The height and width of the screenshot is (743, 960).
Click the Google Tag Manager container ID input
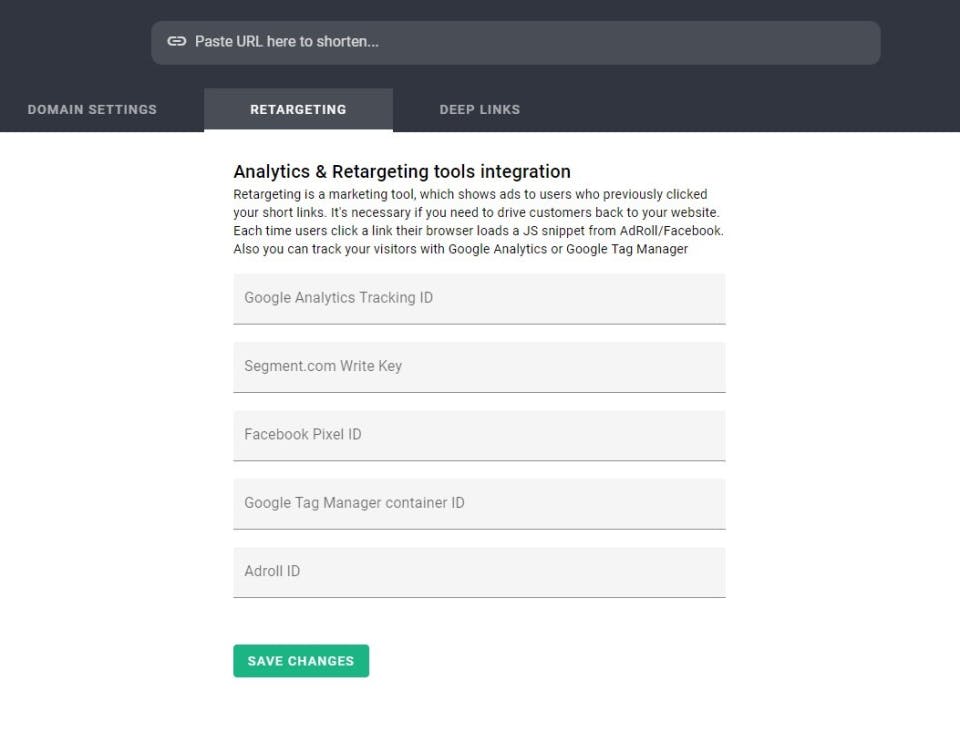coord(479,503)
